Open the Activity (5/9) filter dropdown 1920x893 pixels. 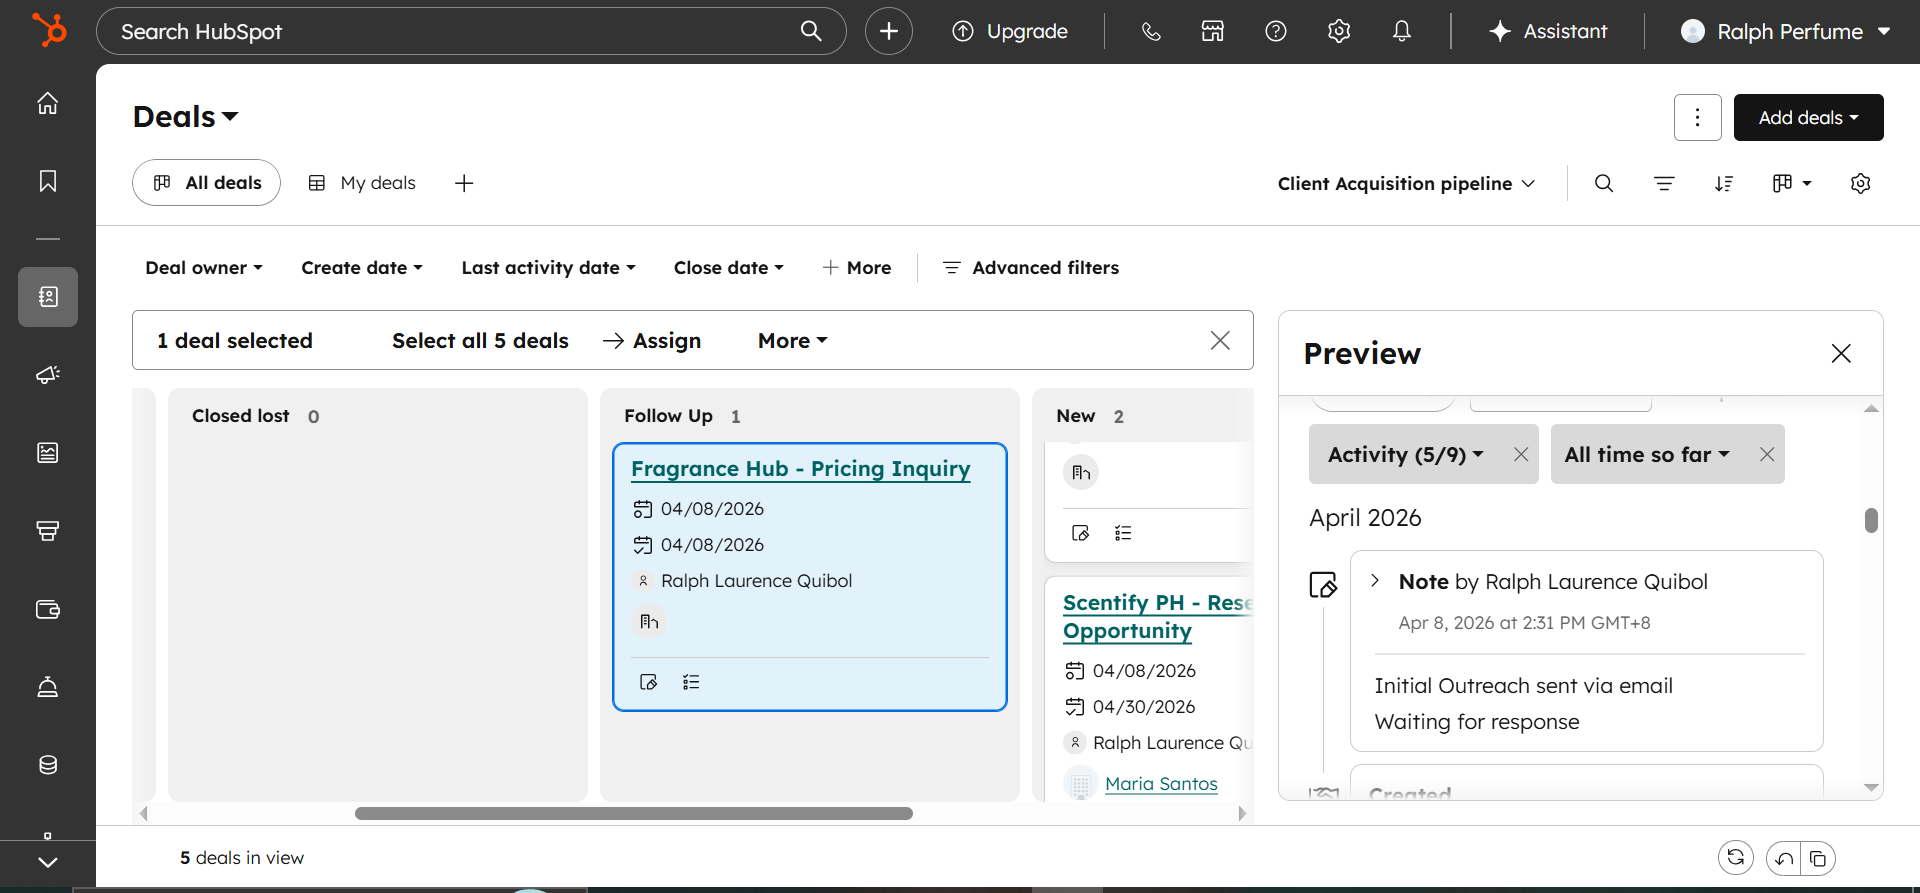pos(1405,455)
